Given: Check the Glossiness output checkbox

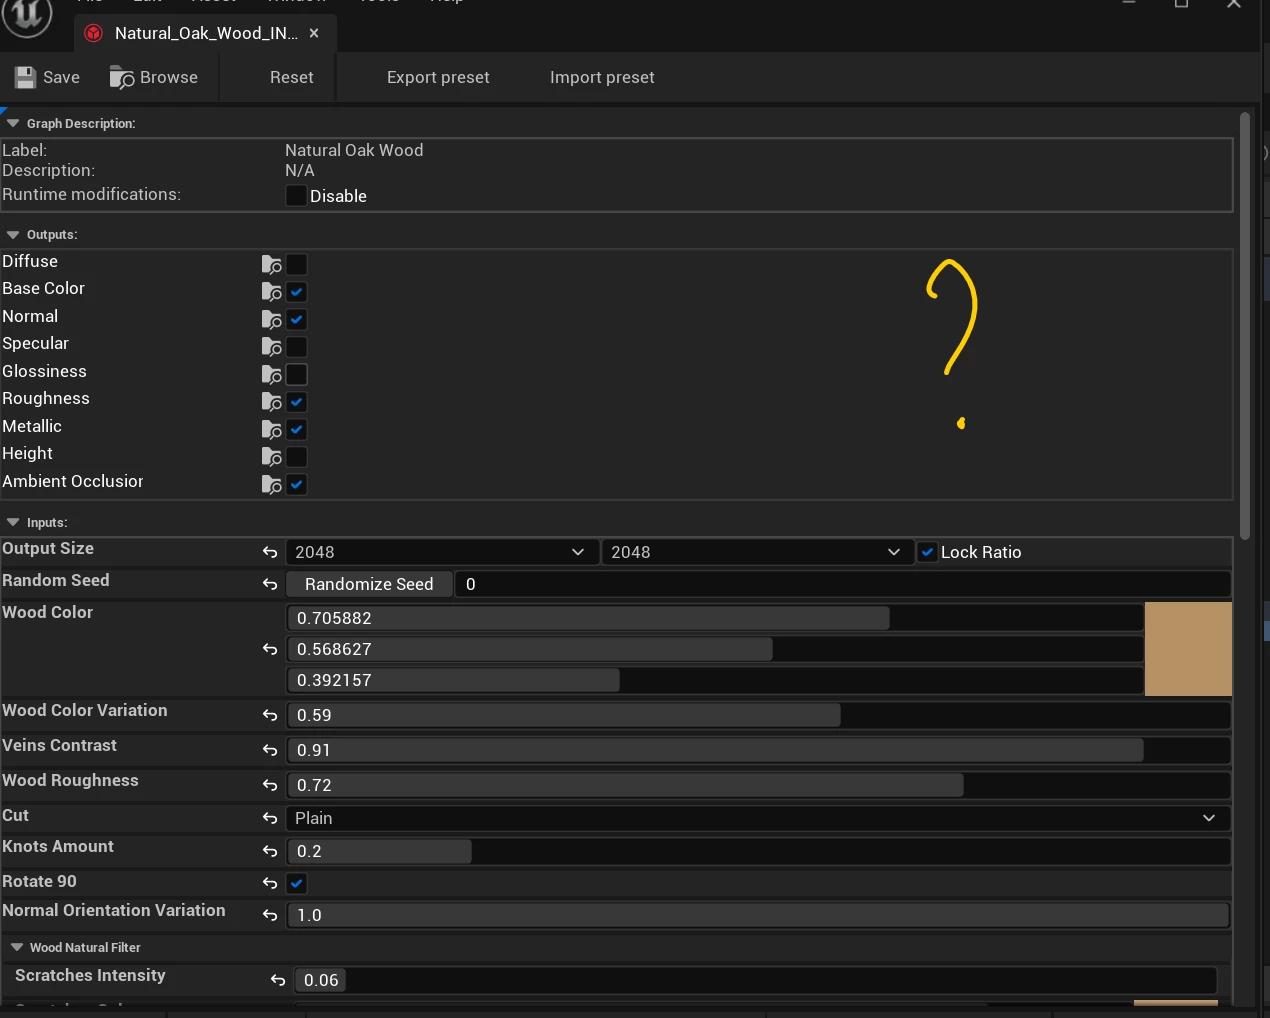Looking at the screenshot, I should (296, 374).
